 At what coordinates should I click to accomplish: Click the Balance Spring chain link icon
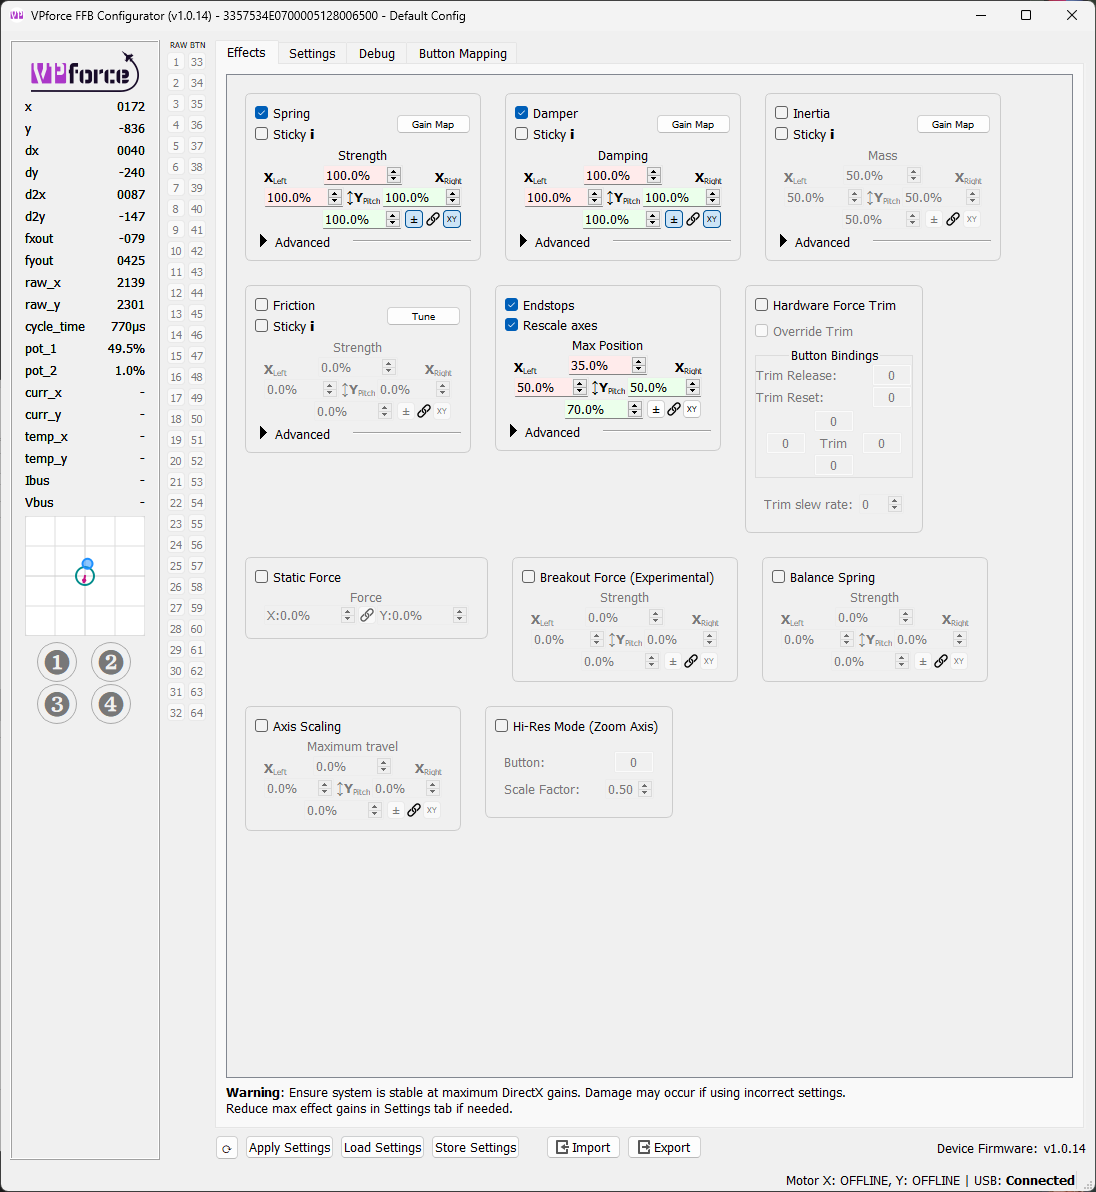click(941, 661)
